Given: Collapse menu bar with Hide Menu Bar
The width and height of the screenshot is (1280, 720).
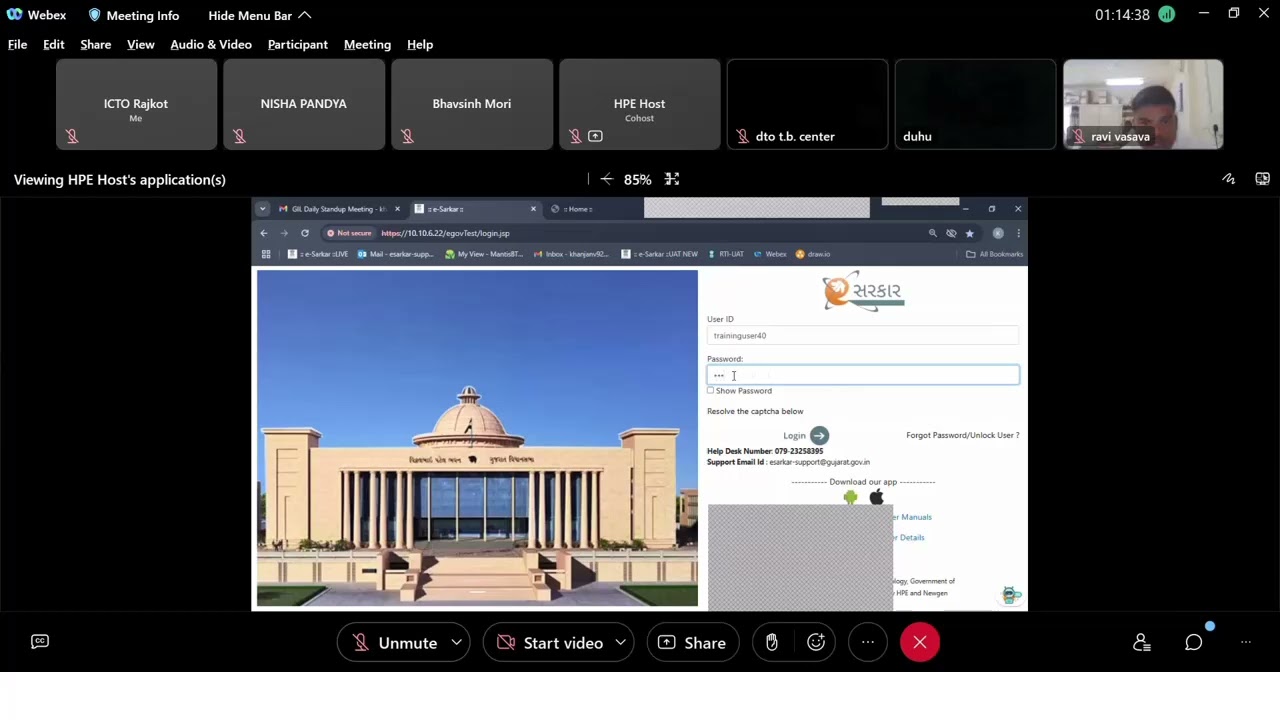Looking at the screenshot, I should click(x=260, y=15).
